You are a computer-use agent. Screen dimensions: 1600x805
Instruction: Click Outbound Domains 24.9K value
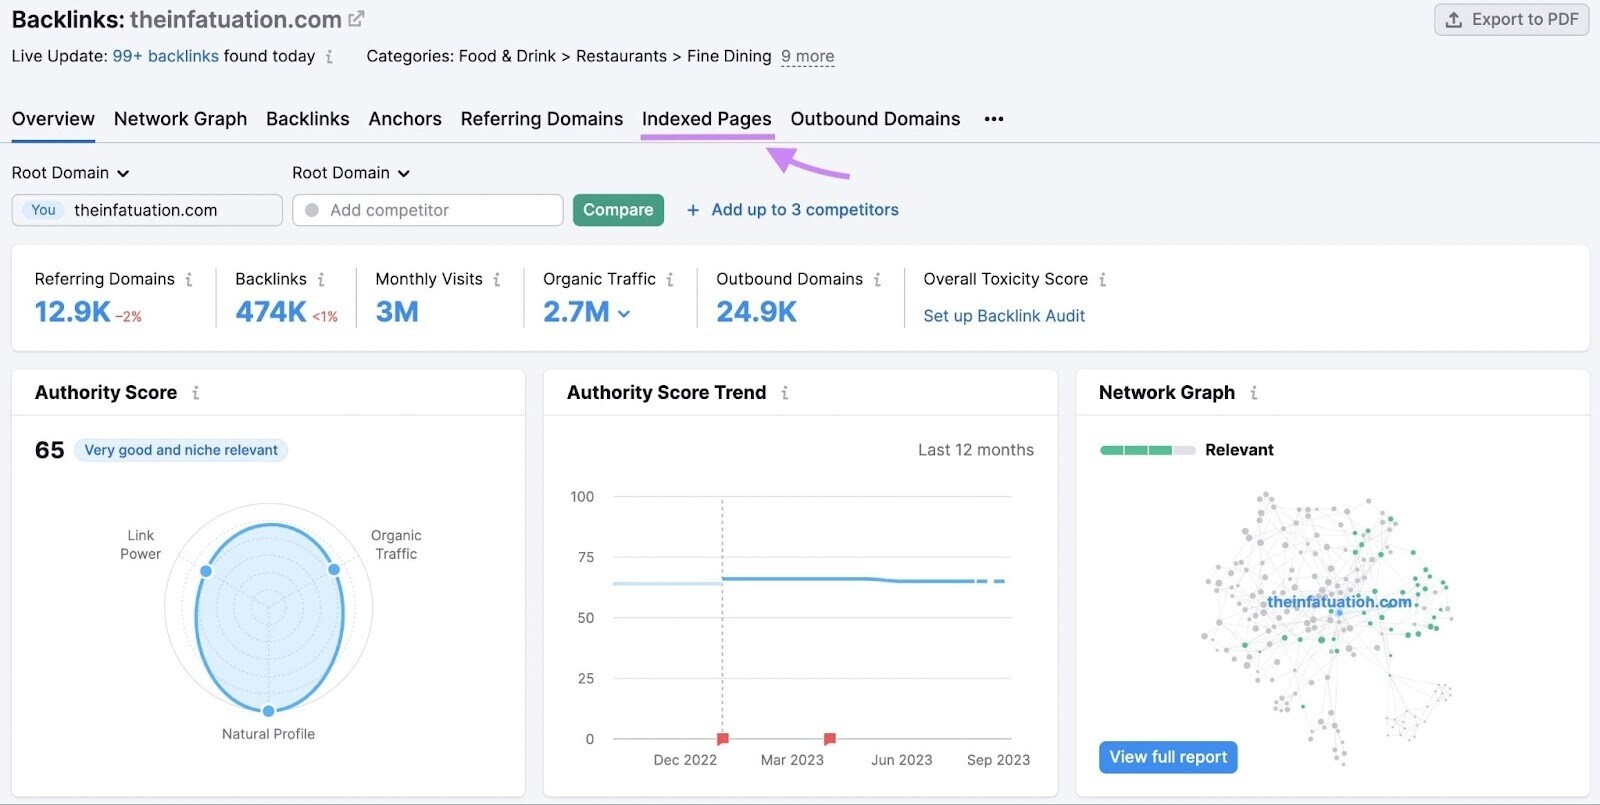click(757, 312)
